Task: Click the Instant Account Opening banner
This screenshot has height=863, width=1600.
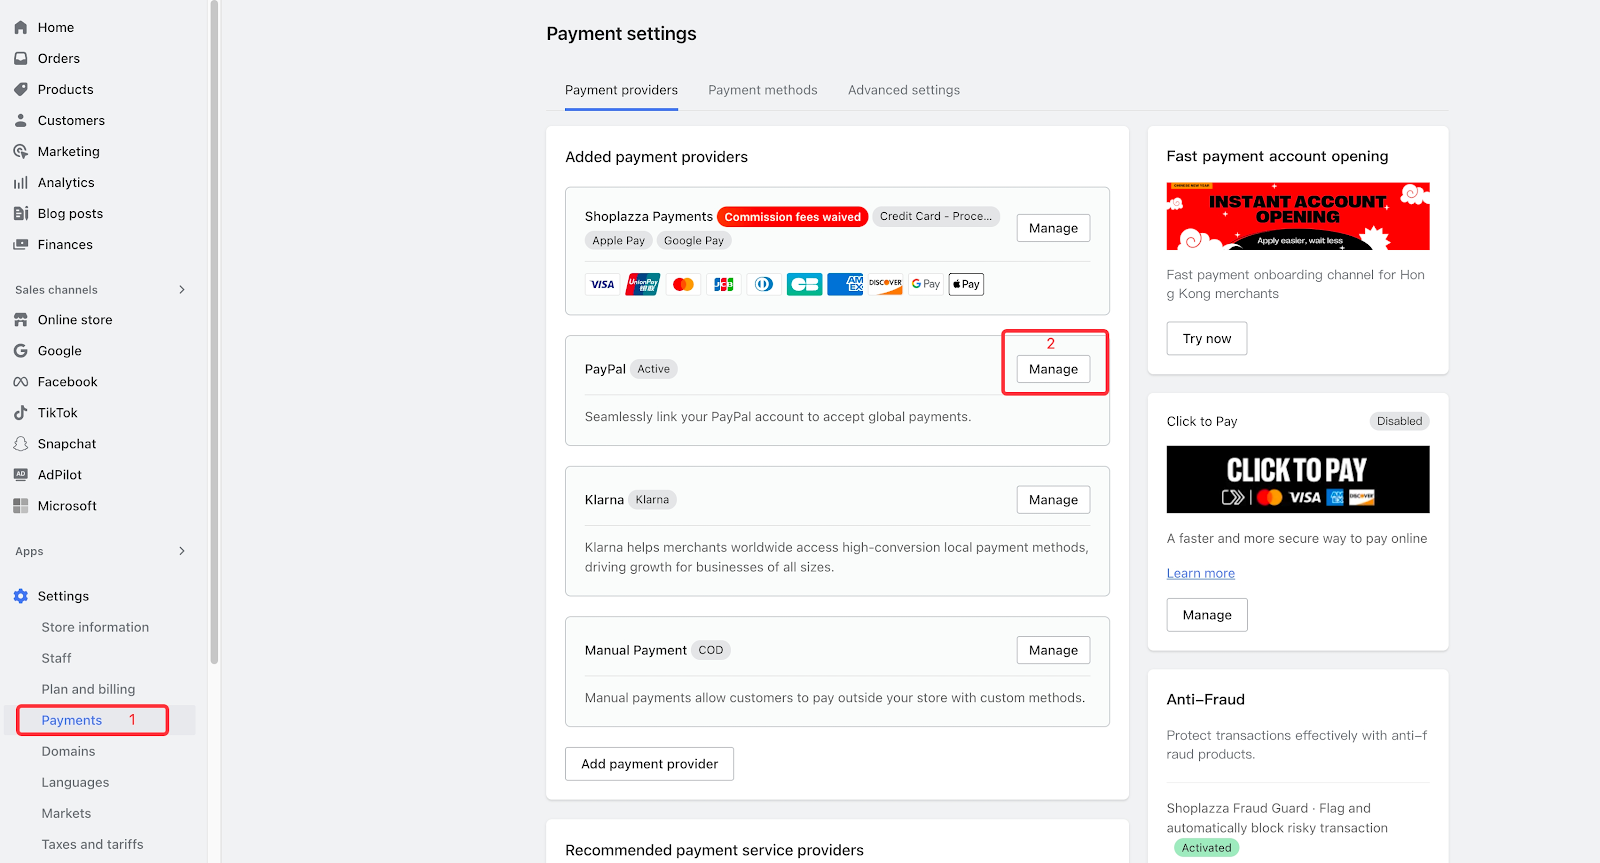Action: (x=1297, y=216)
